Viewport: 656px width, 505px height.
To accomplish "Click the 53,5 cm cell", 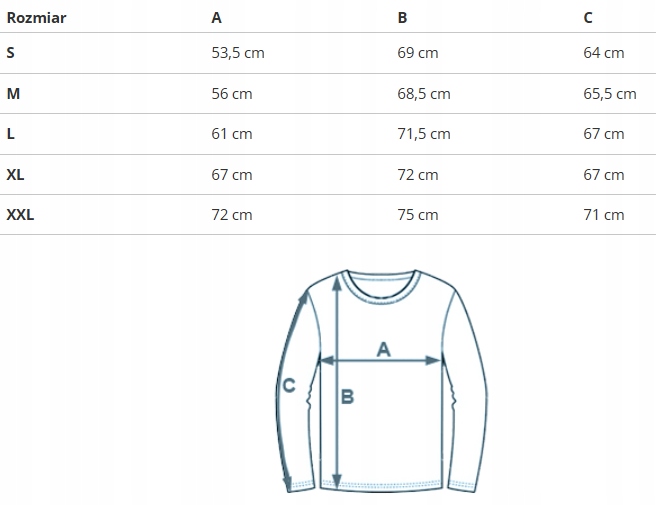I will 238,53.
